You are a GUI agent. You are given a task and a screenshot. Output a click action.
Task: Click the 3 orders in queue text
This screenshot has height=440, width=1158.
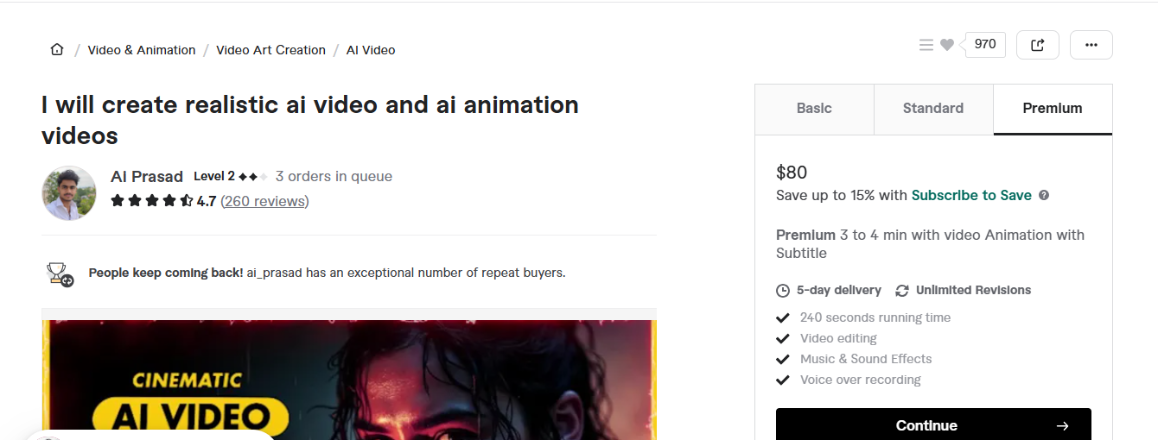(334, 176)
